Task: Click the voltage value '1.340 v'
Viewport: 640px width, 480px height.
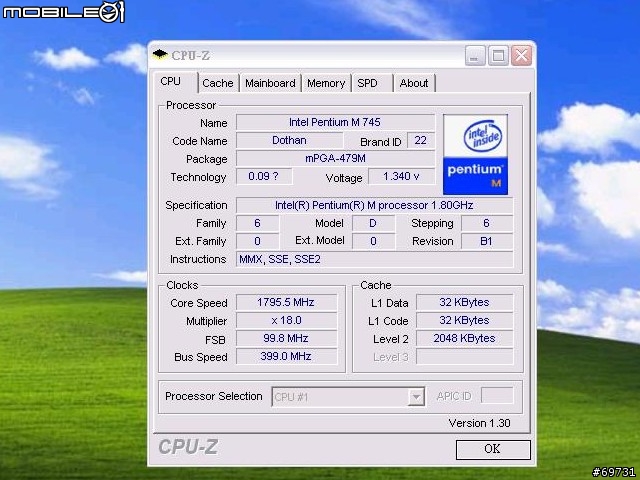Action: (x=401, y=176)
